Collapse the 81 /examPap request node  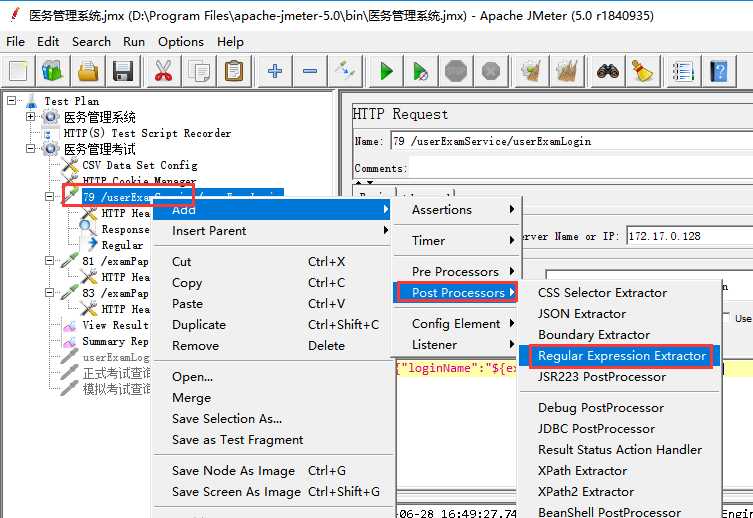[x=49, y=260]
